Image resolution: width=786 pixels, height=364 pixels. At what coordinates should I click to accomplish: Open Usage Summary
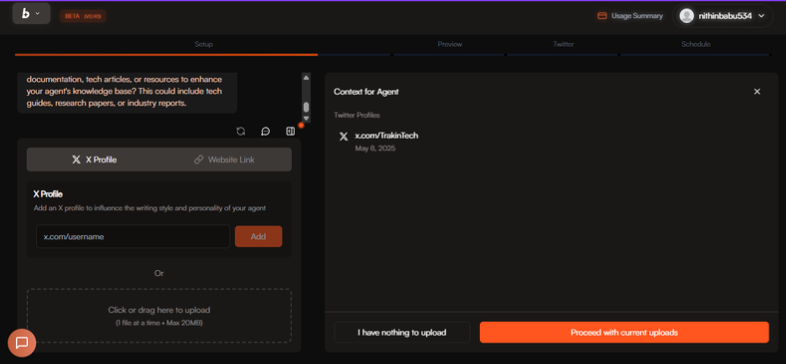630,16
